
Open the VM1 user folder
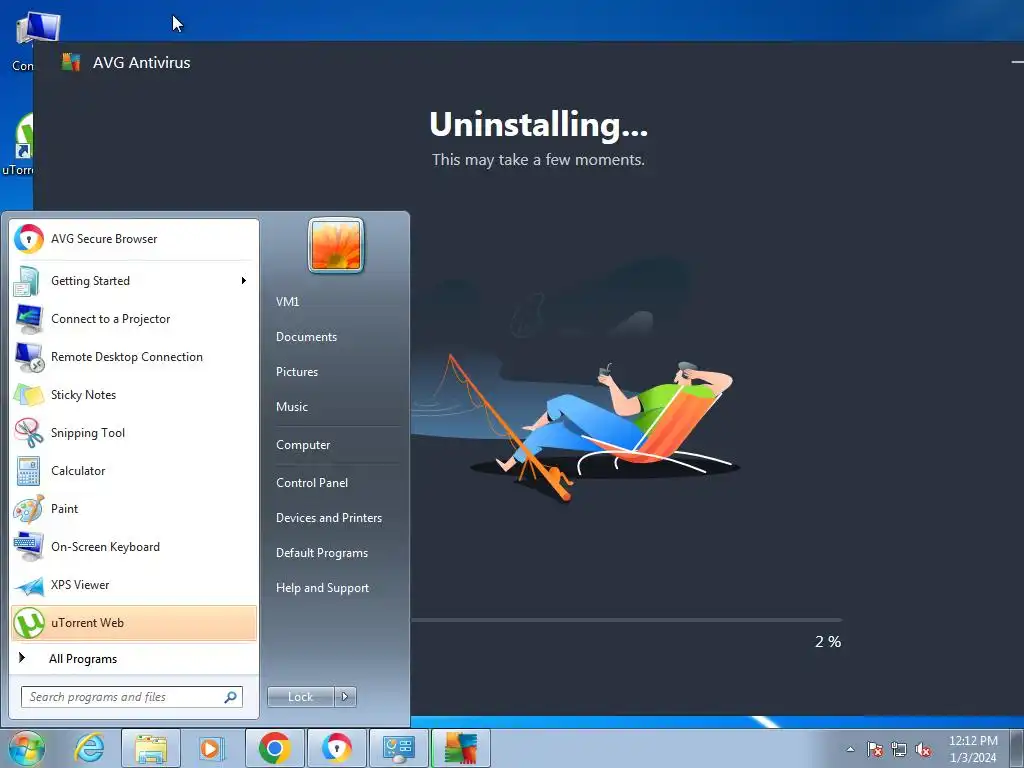(287, 302)
